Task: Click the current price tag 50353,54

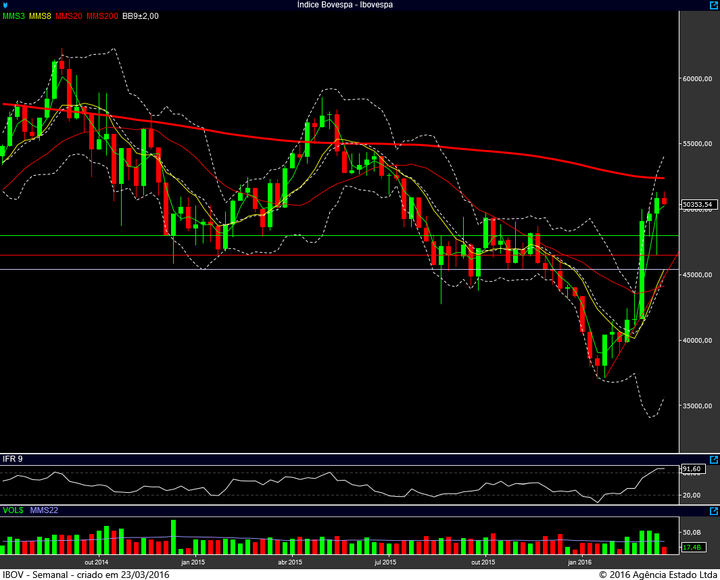Action: (698, 205)
